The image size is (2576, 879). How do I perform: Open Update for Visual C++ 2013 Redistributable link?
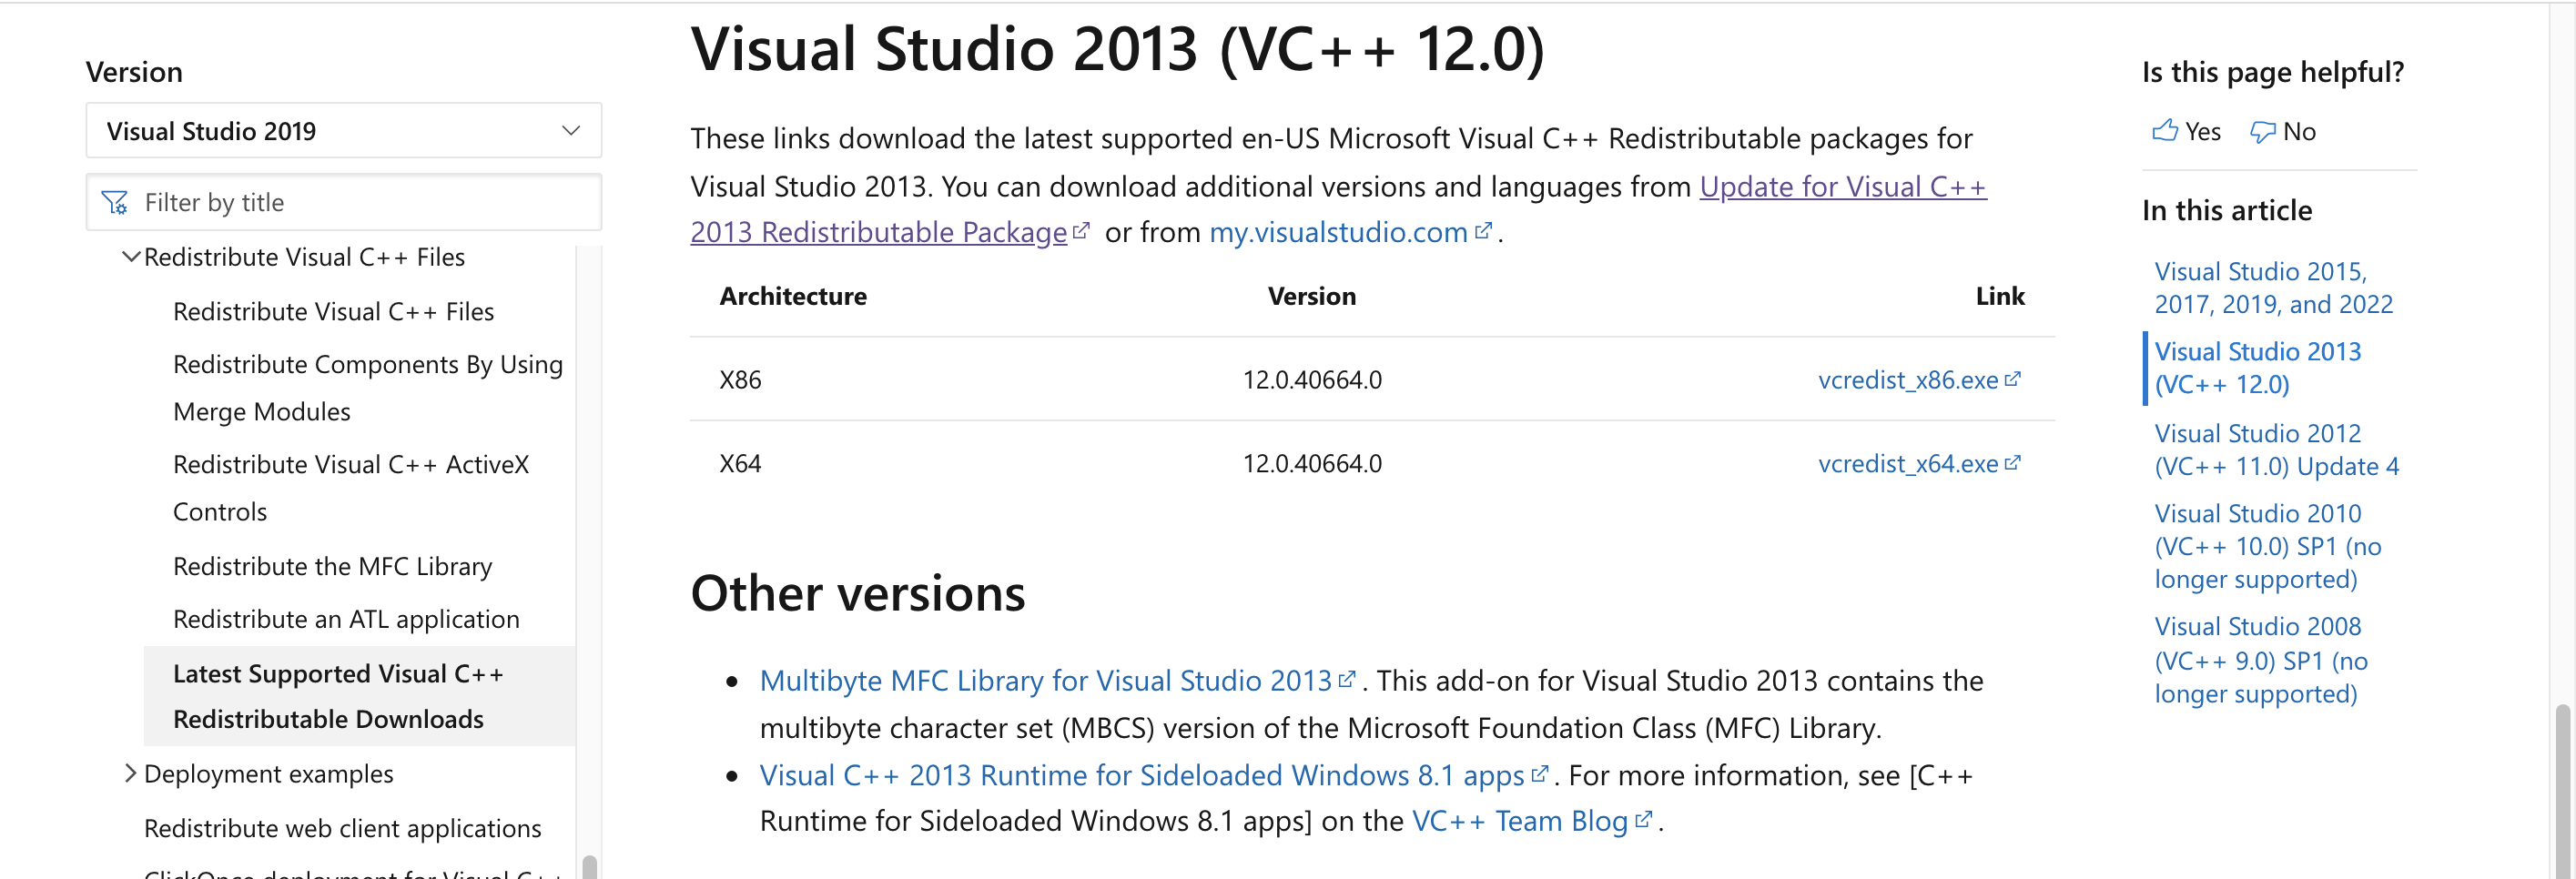click(1842, 187)
